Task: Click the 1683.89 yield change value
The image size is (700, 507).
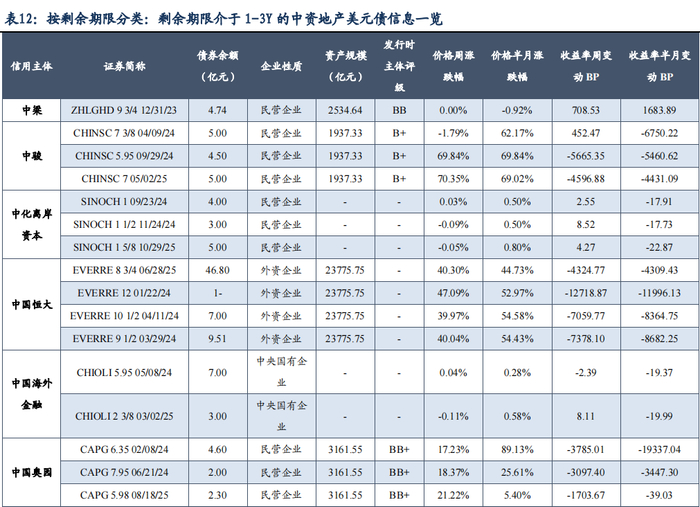Action: pyautogui.click(x=659, y=110)
